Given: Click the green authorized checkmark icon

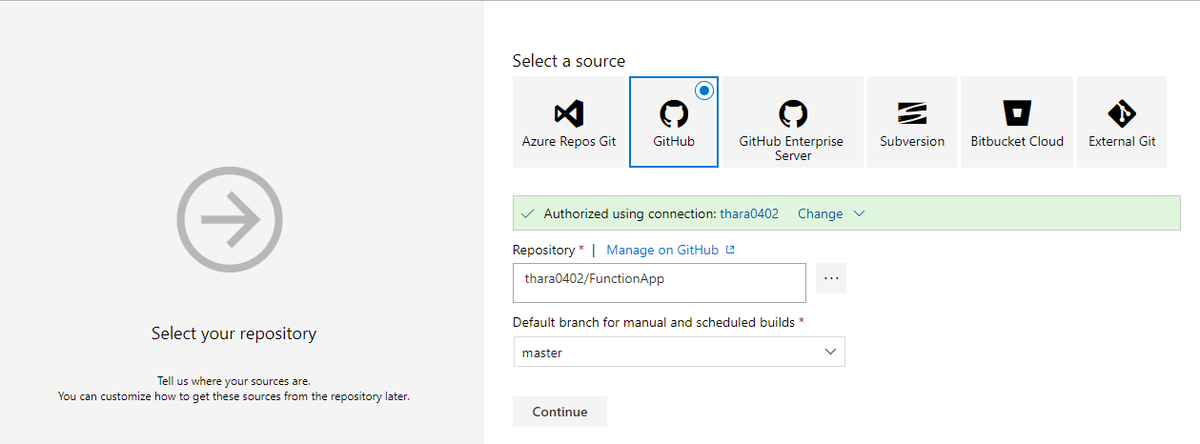Looking at the screenshot, I should pos(527,214).
